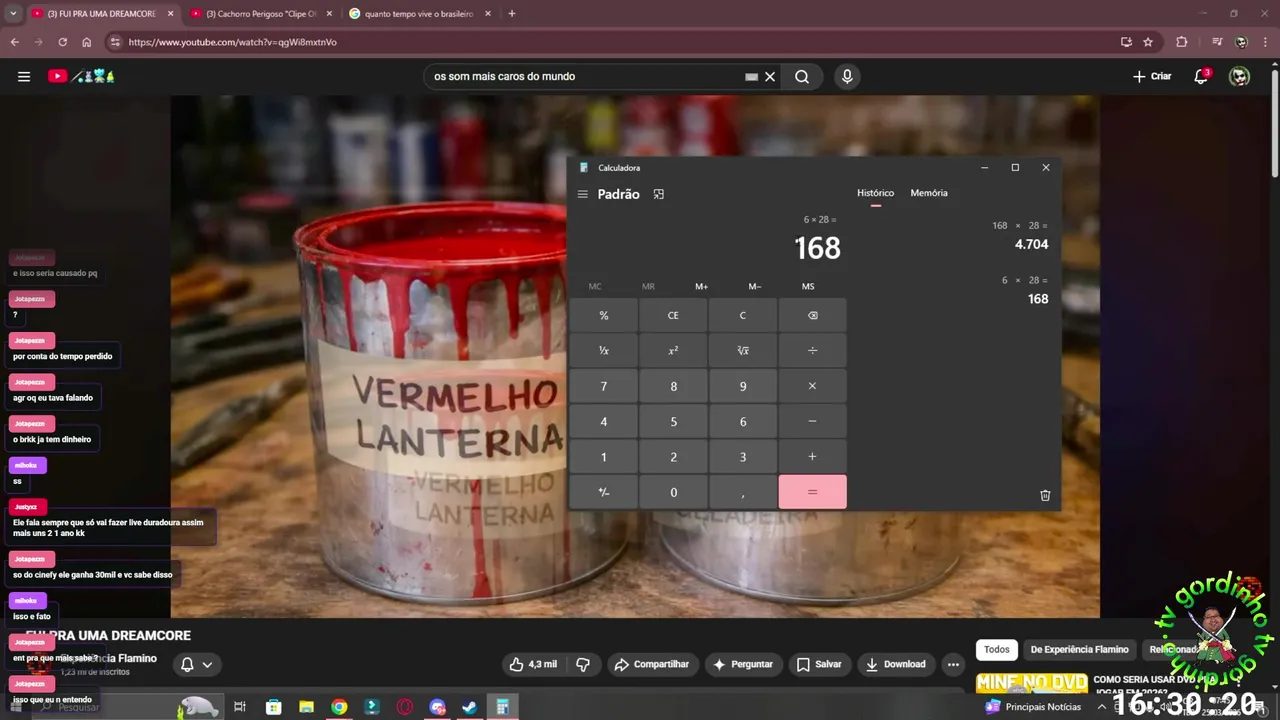Open subscription notification bell dropdown
The width and height of the screenshot is (1280, 720).
coord(196,664)
